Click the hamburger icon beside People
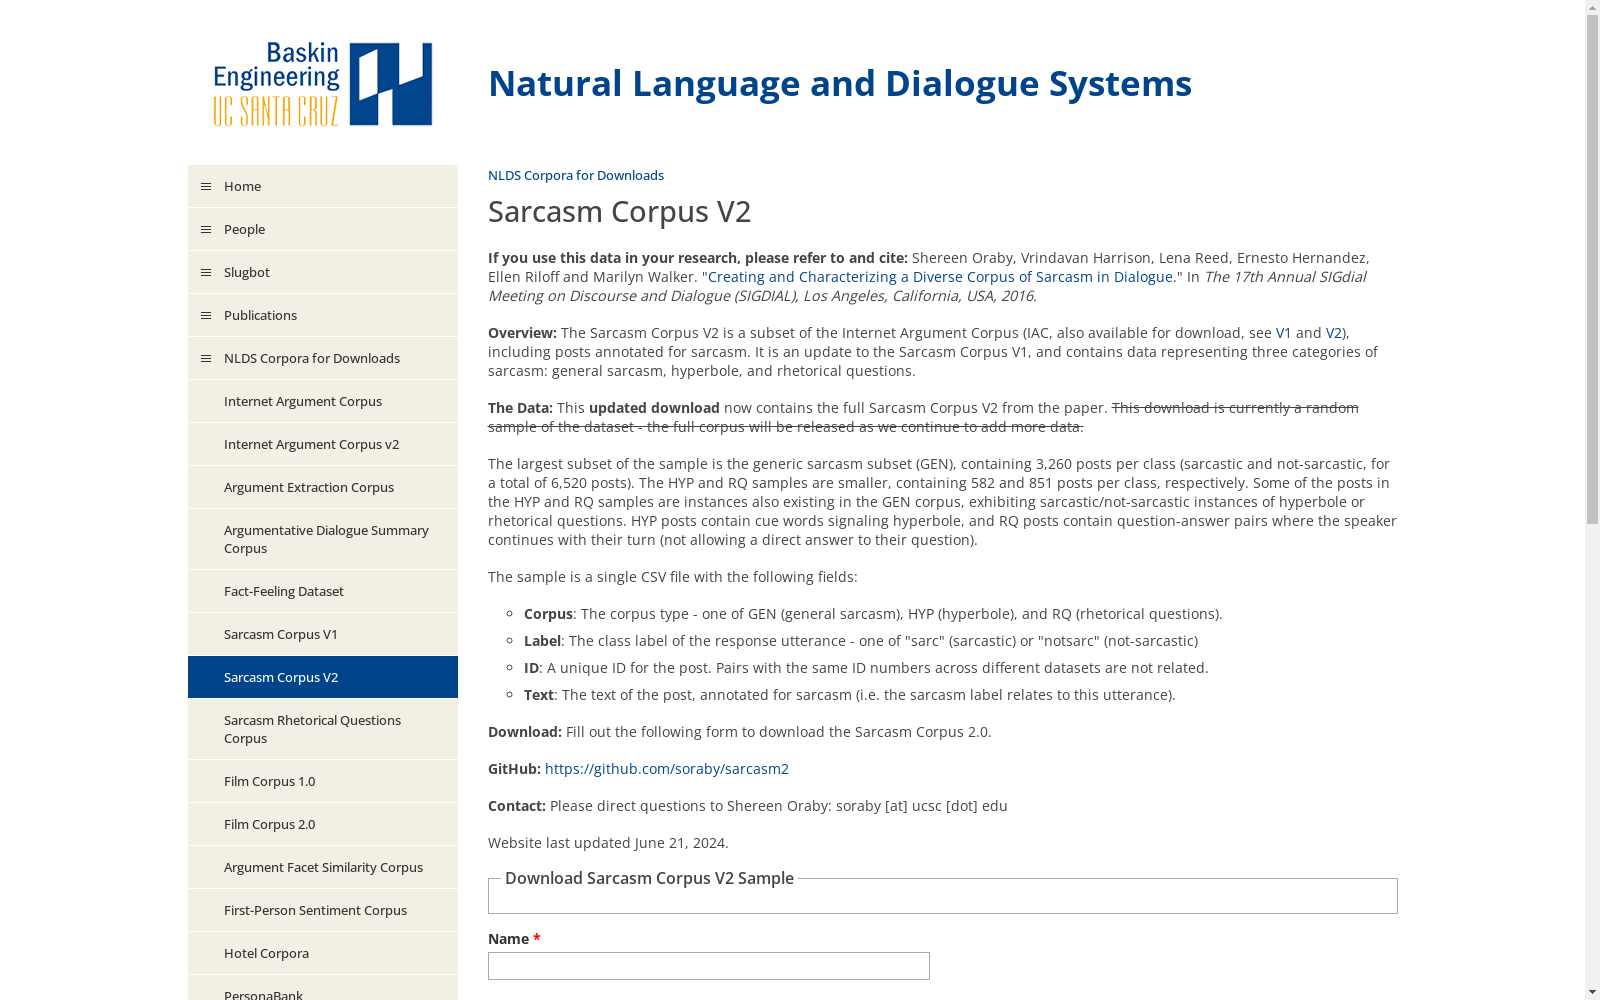Image resolution: width=1600 pixels, height=1000 pixels. coord(206,230)
